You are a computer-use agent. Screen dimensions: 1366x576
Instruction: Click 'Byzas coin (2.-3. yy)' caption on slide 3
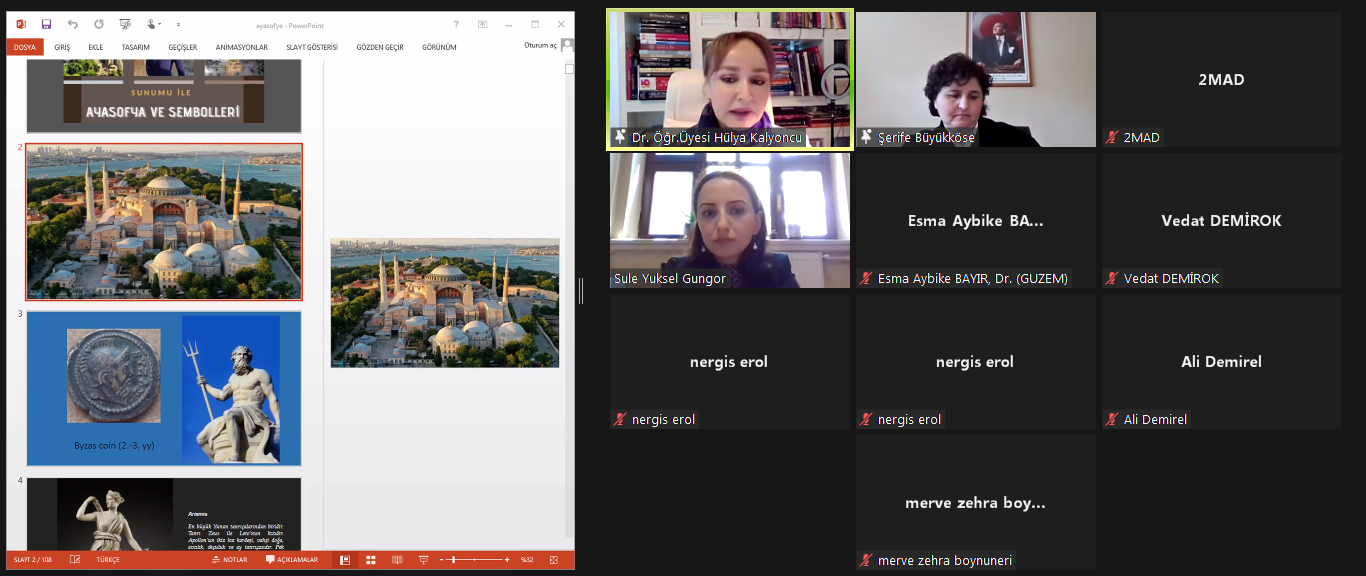pyautogui.click(x=113, y=445)
